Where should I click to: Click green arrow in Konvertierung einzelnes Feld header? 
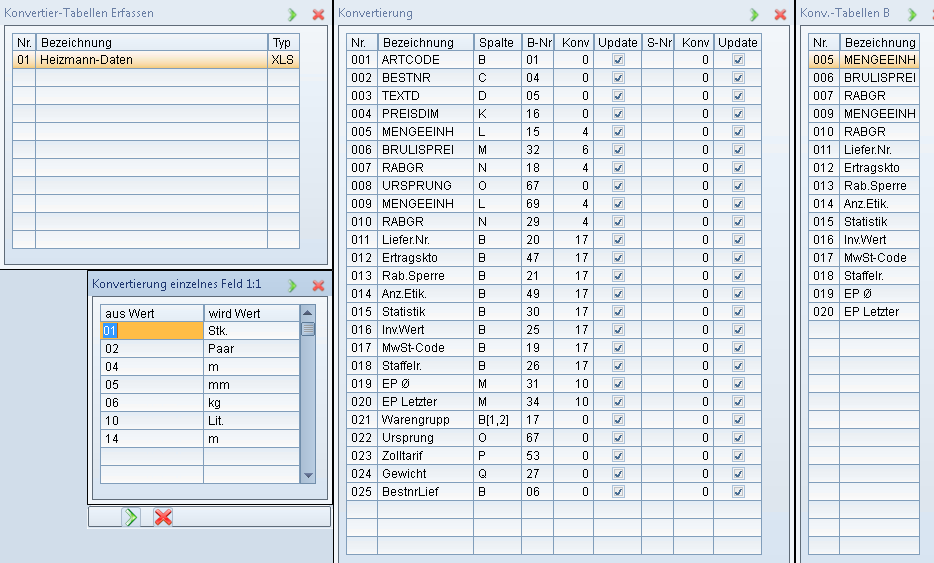click(x=293, y=285)
